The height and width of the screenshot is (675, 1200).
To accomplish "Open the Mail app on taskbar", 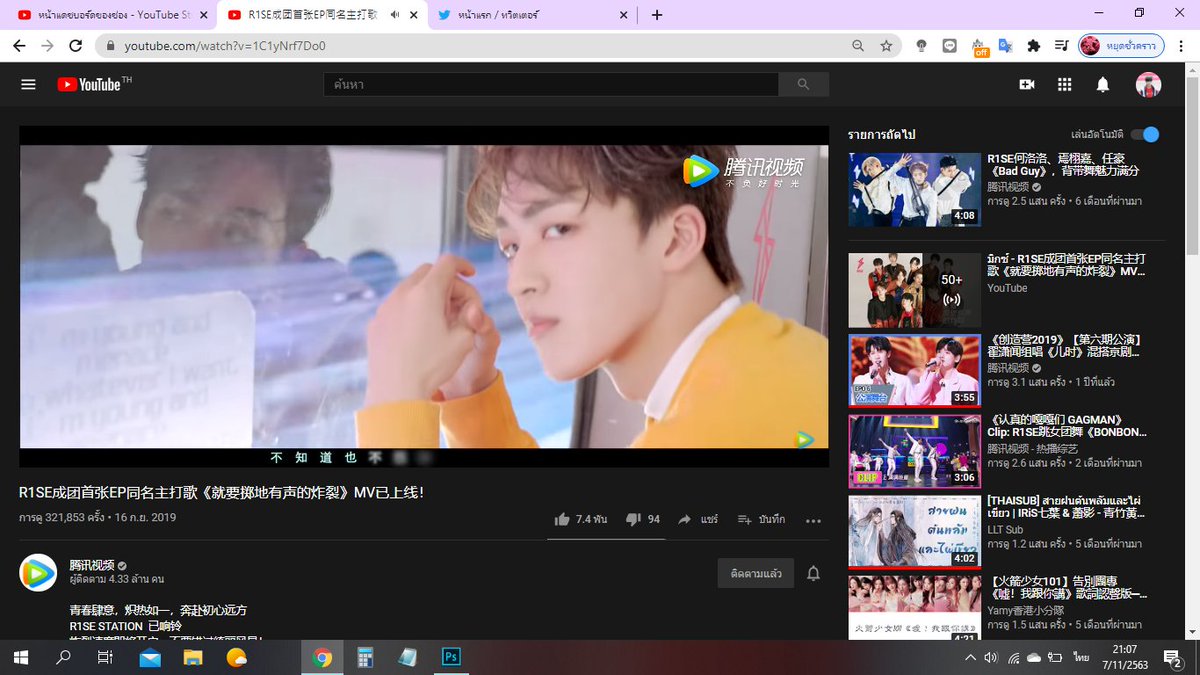I will click(150, 657).
